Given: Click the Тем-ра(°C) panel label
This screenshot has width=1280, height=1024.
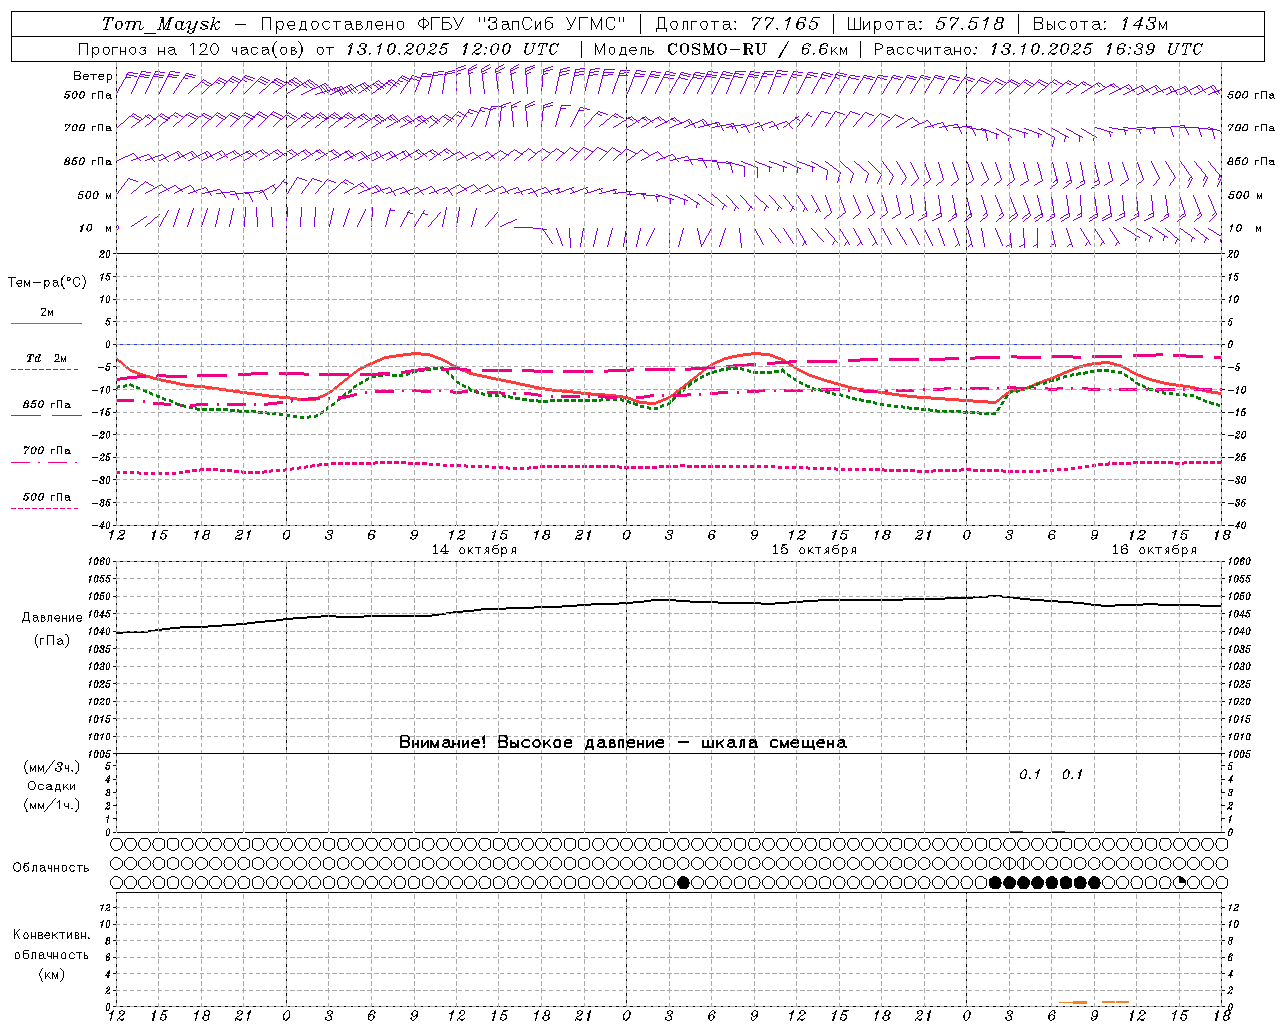Looking at the screenshot, I should (x=47, y=282).
